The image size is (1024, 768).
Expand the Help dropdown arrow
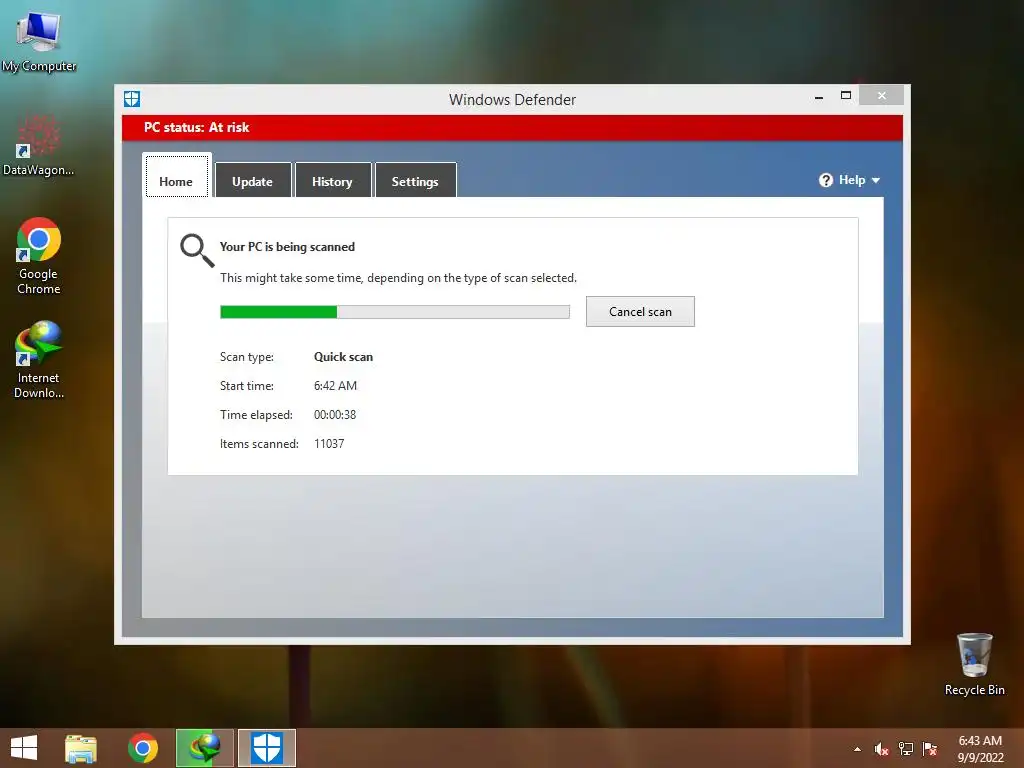(876, 180)
